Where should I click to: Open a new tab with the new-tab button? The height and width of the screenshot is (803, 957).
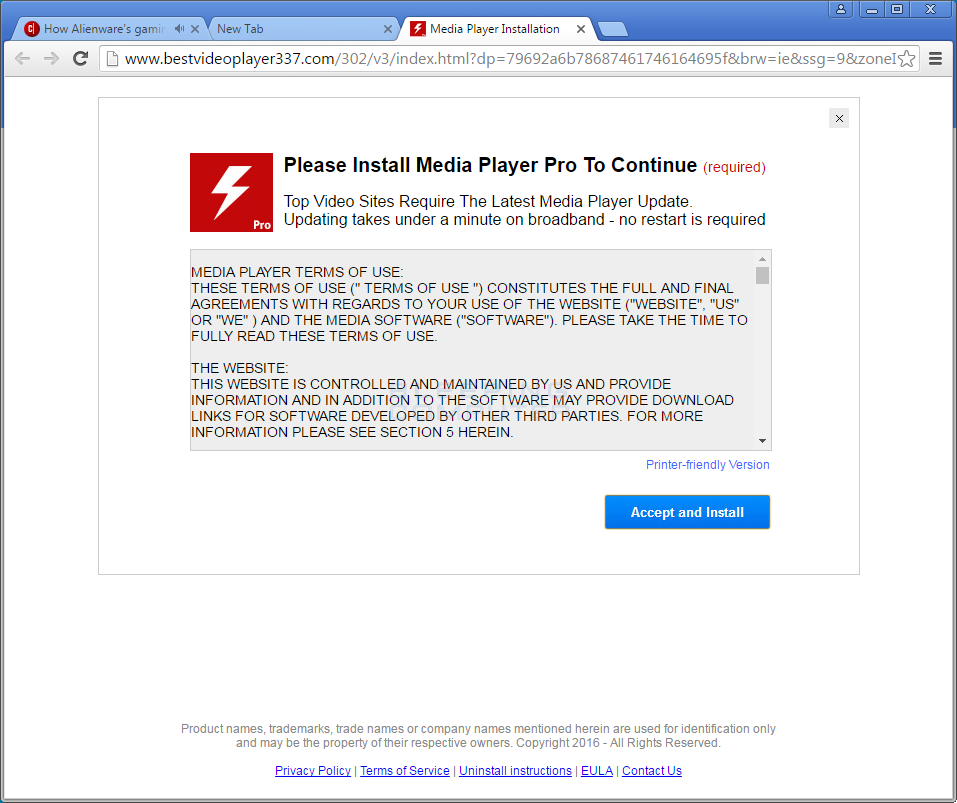coord(613,29)
